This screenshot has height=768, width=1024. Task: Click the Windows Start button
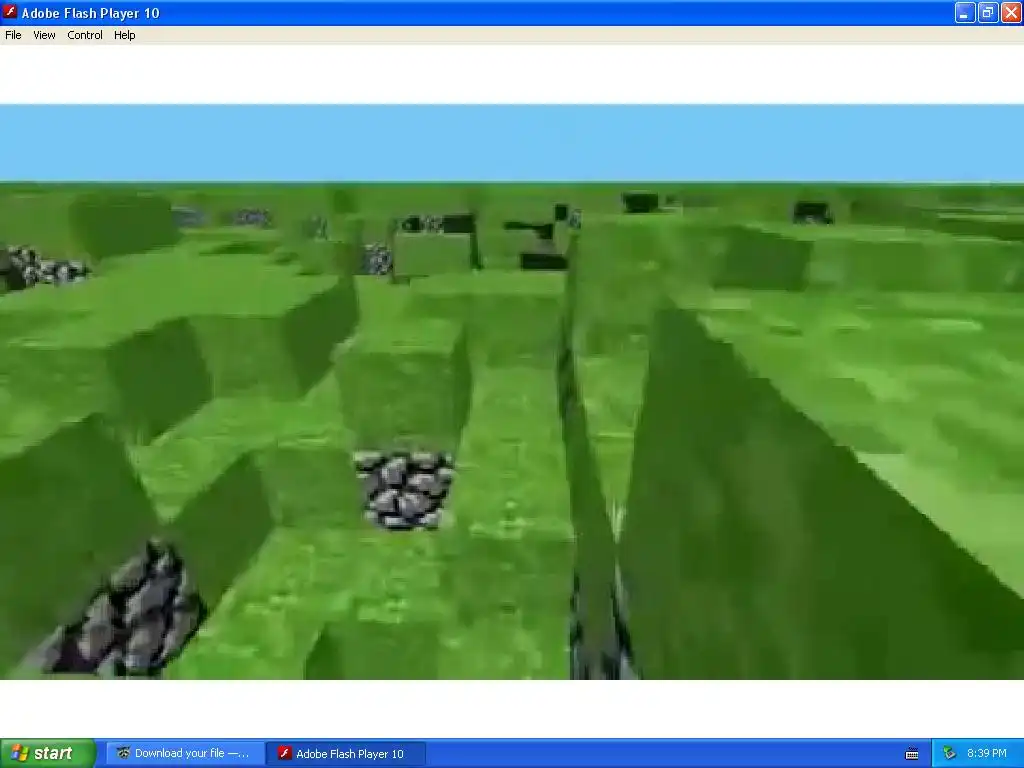click(x=48, y=753)
